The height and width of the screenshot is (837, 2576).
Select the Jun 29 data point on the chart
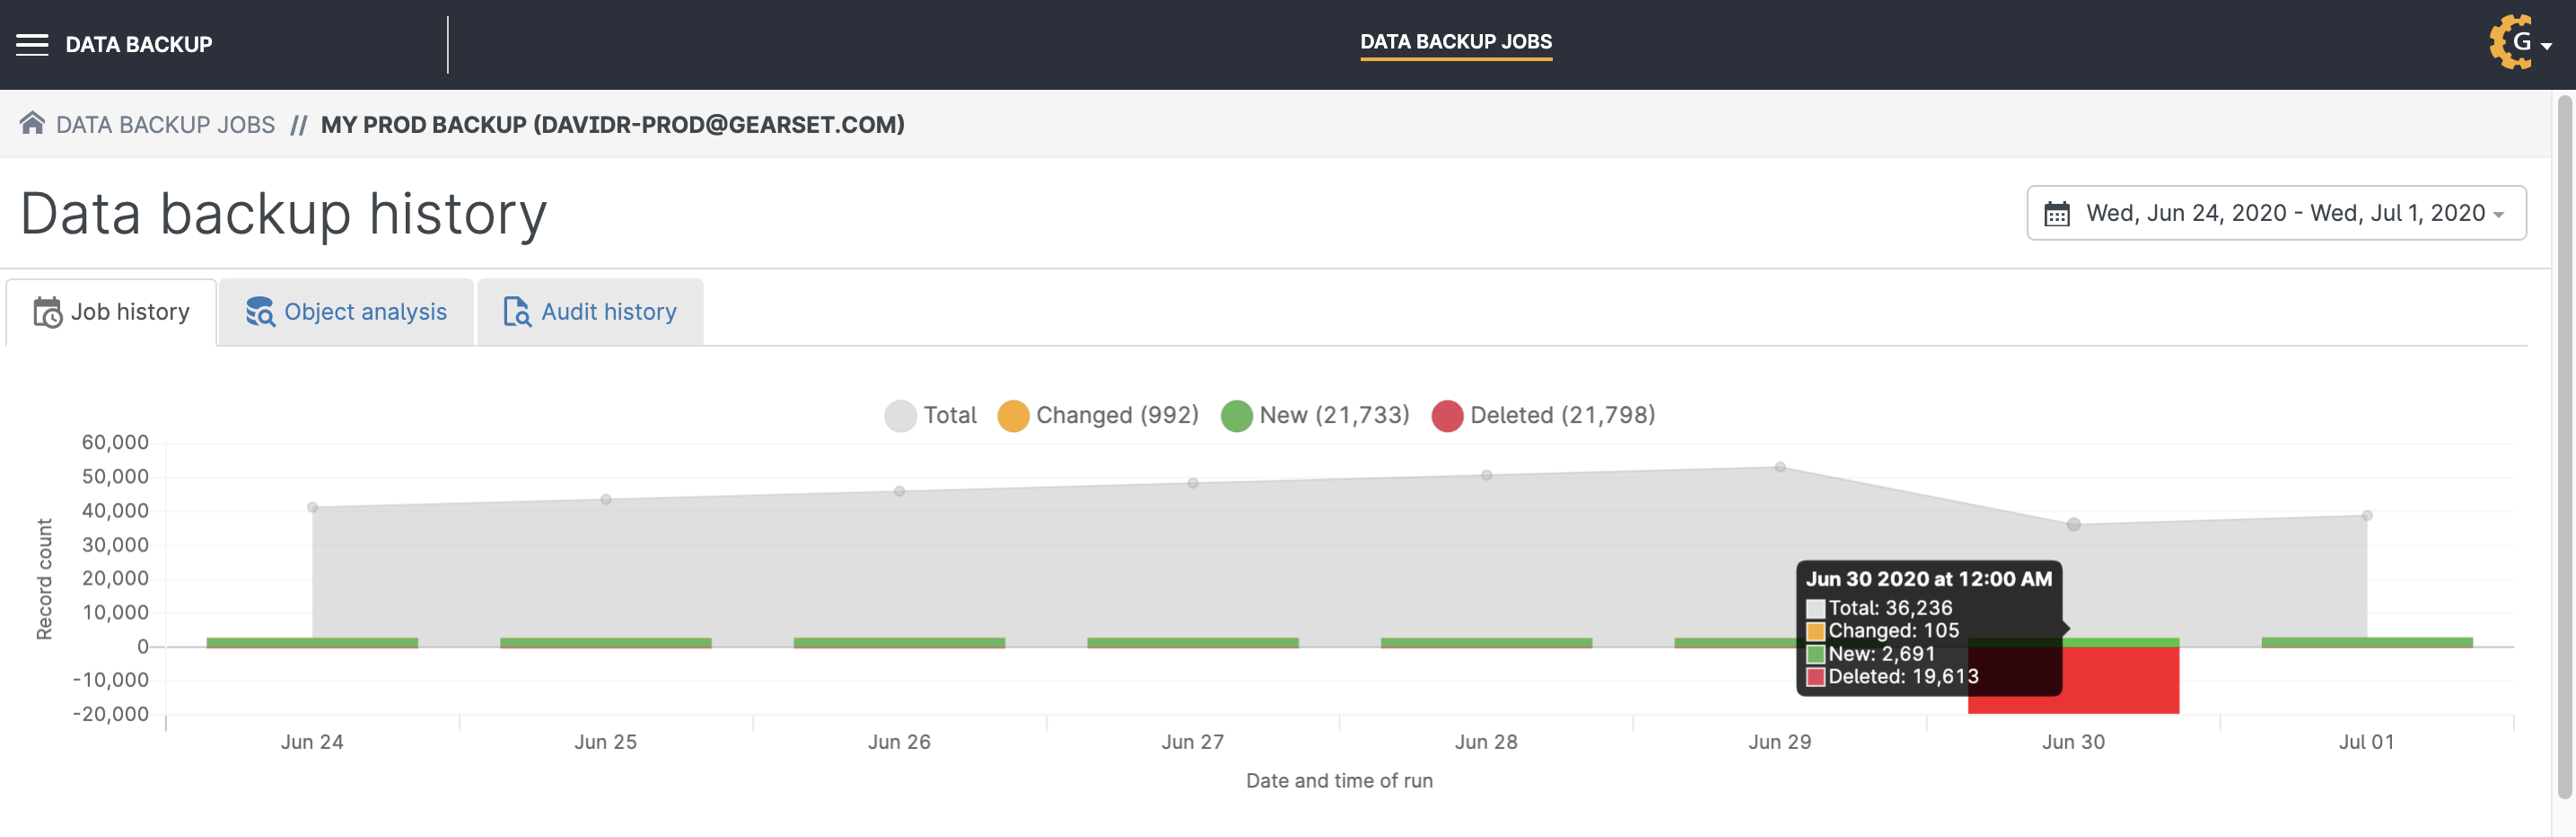click(1779, 465)
